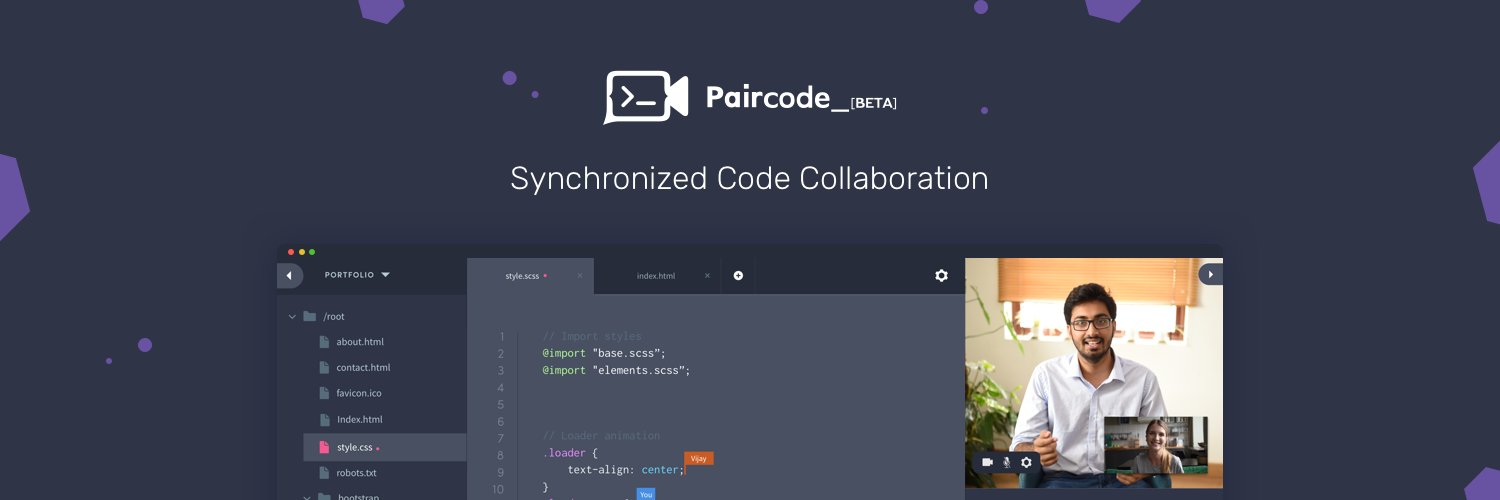Add a new tab with plus icon
The height and width of the screenshot is (500, 1500).
click(738, 276)
